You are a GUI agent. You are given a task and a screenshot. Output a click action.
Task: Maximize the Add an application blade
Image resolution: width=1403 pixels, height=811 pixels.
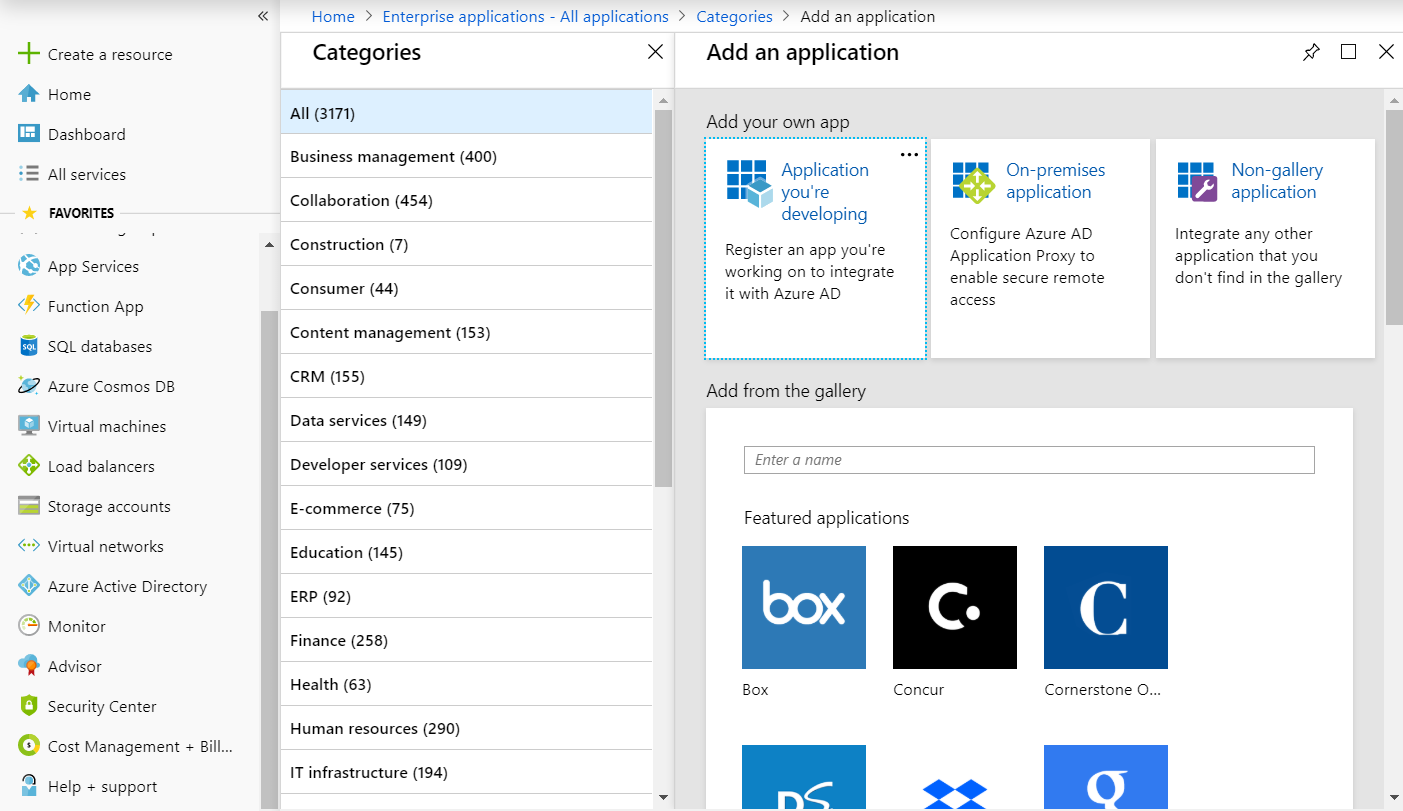pos(1348,52)
